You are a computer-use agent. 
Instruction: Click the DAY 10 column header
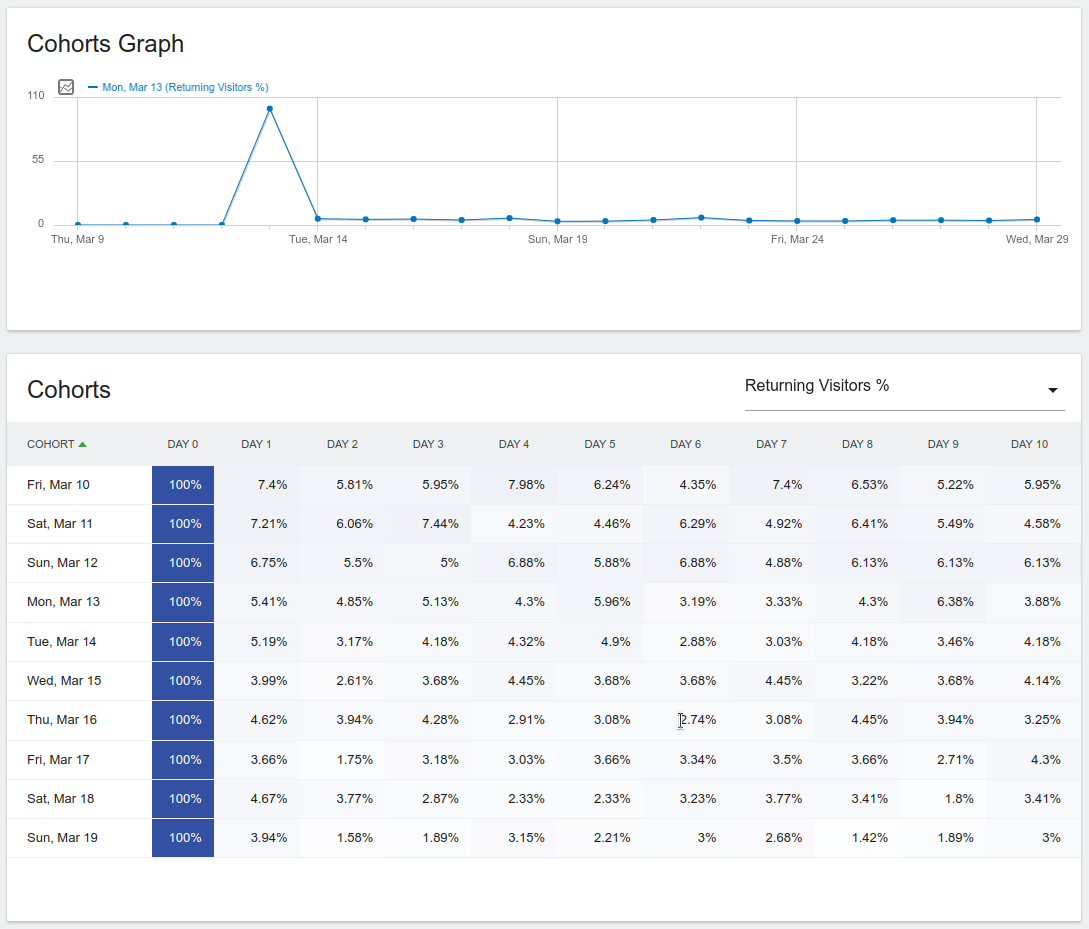[x=1029, y=444]
